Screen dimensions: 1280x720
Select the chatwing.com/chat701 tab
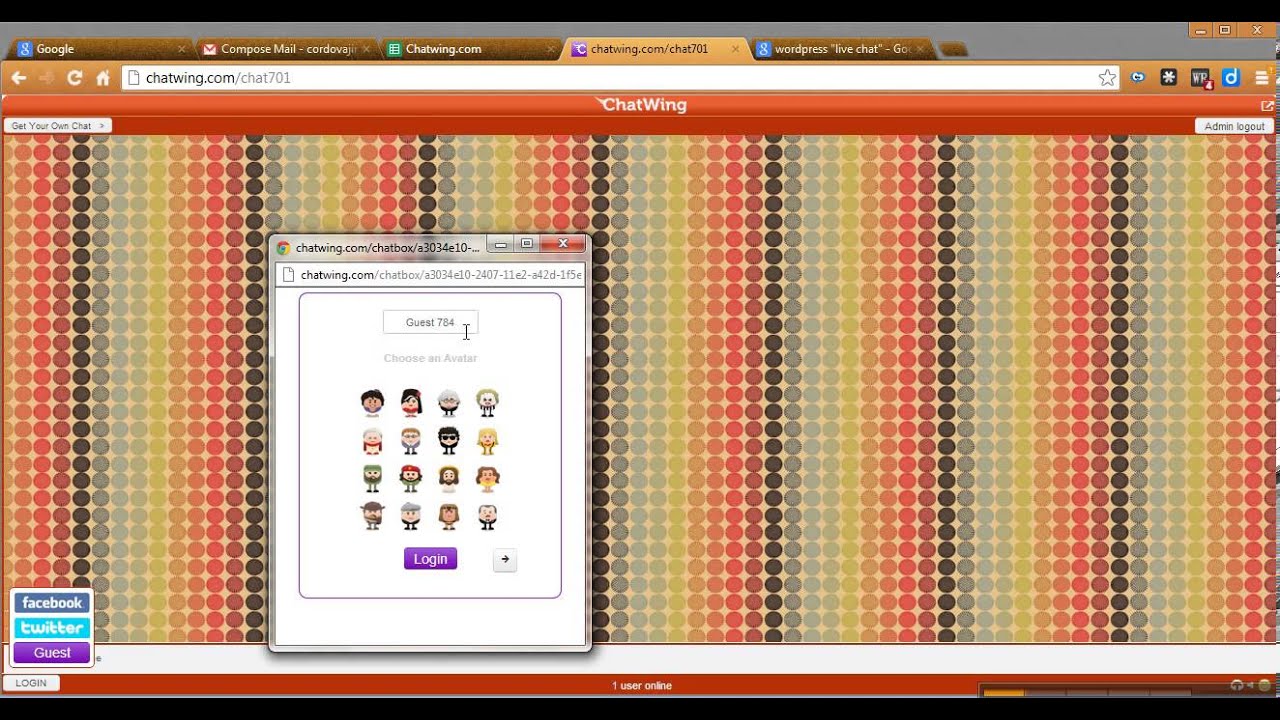tap(655, 49)
